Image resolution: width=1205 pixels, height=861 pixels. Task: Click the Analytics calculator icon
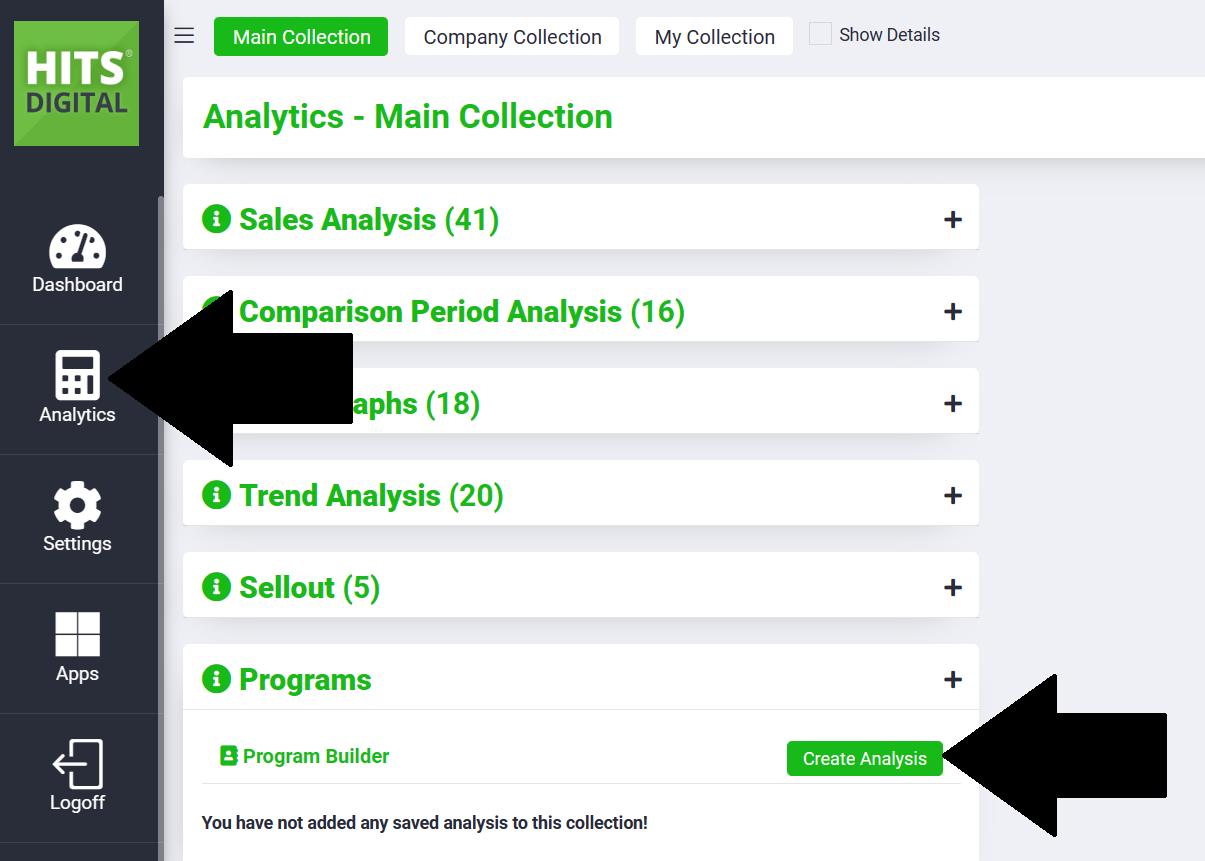pos(77,376)
